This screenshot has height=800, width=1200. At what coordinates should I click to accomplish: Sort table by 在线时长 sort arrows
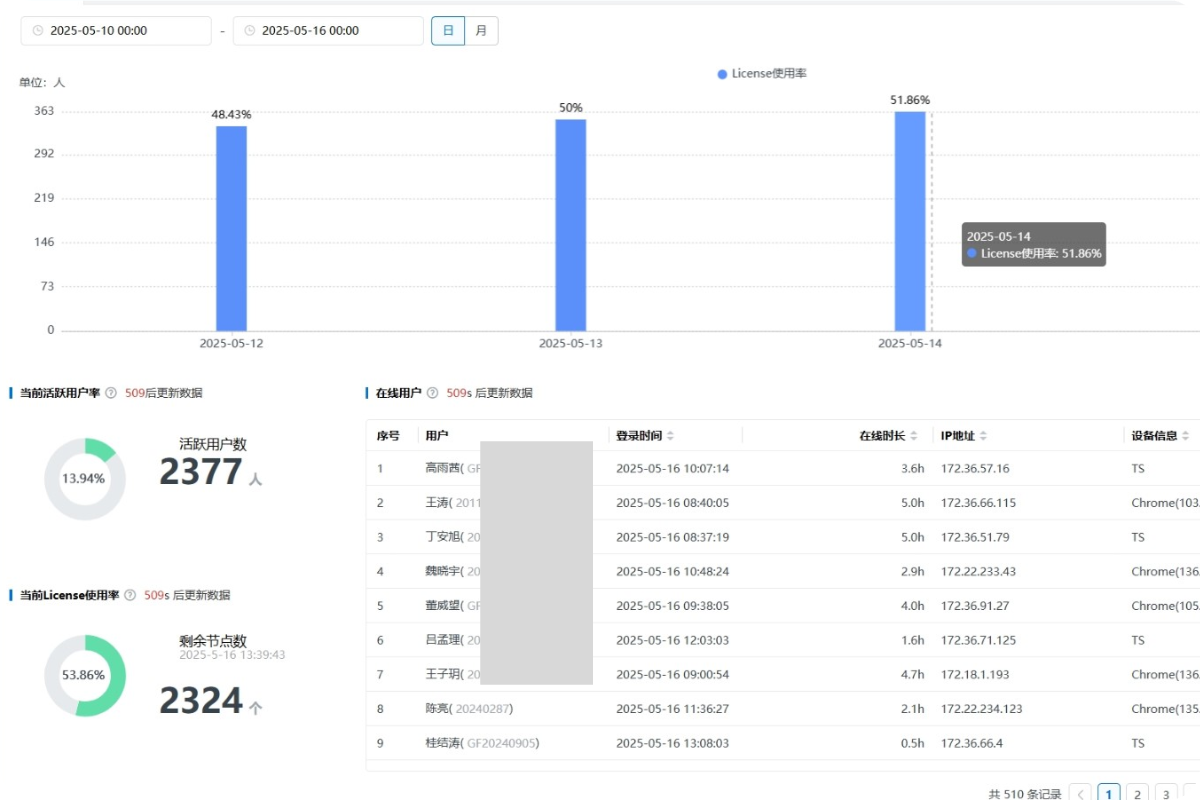pyautogui.click(x=913, y=436)
